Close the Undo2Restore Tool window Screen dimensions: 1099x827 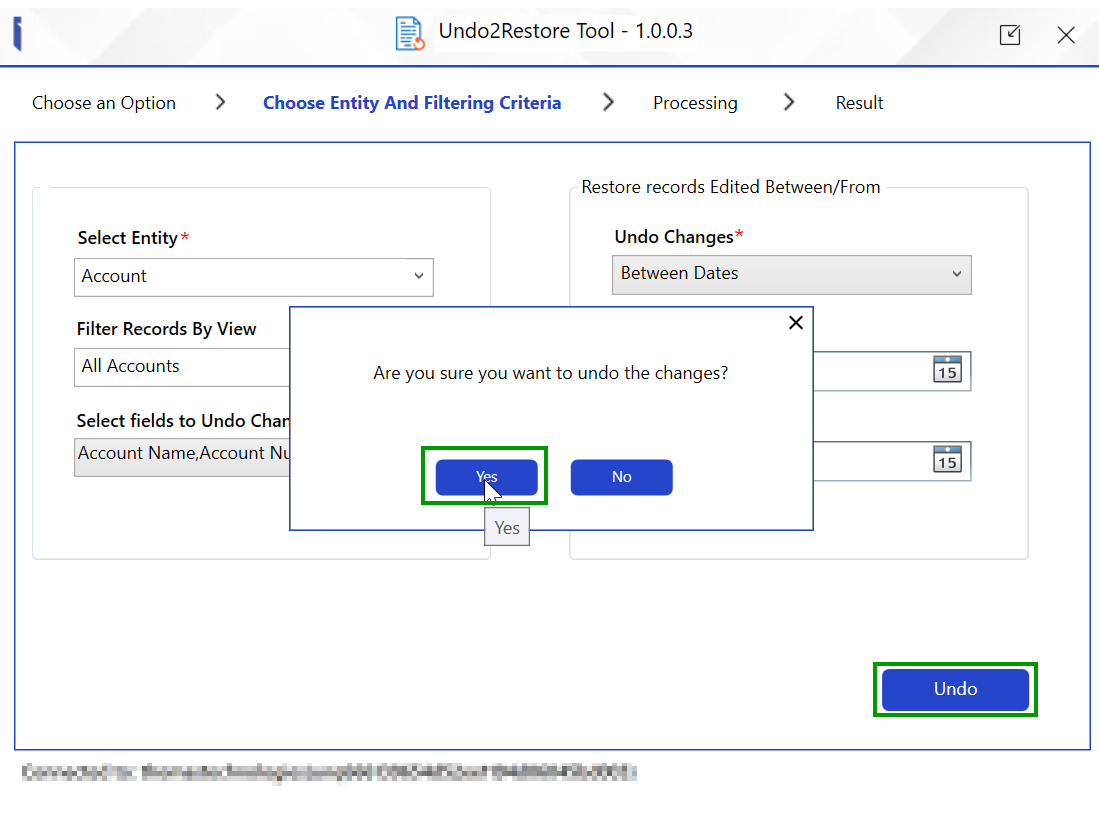(1066, 35)
